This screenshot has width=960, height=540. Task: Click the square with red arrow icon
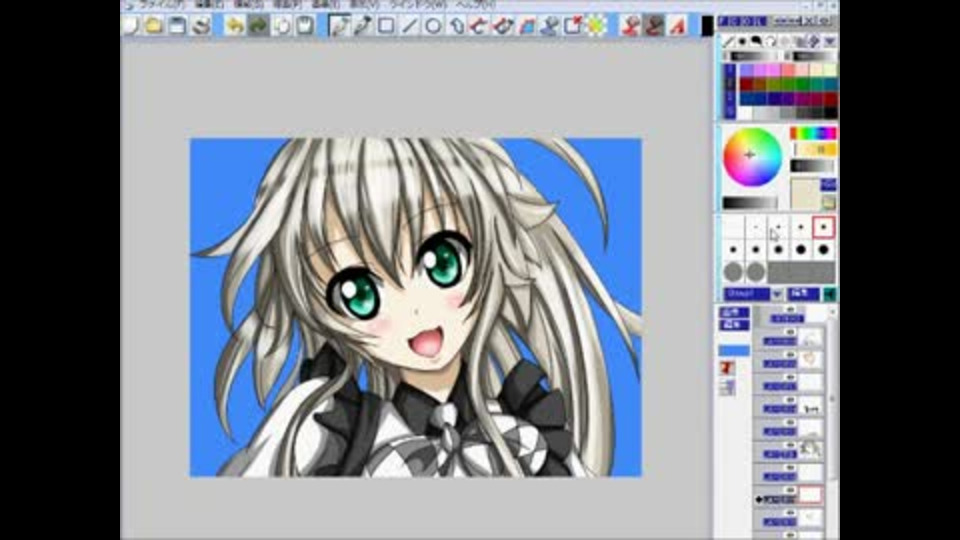click(x=574, y=26)
